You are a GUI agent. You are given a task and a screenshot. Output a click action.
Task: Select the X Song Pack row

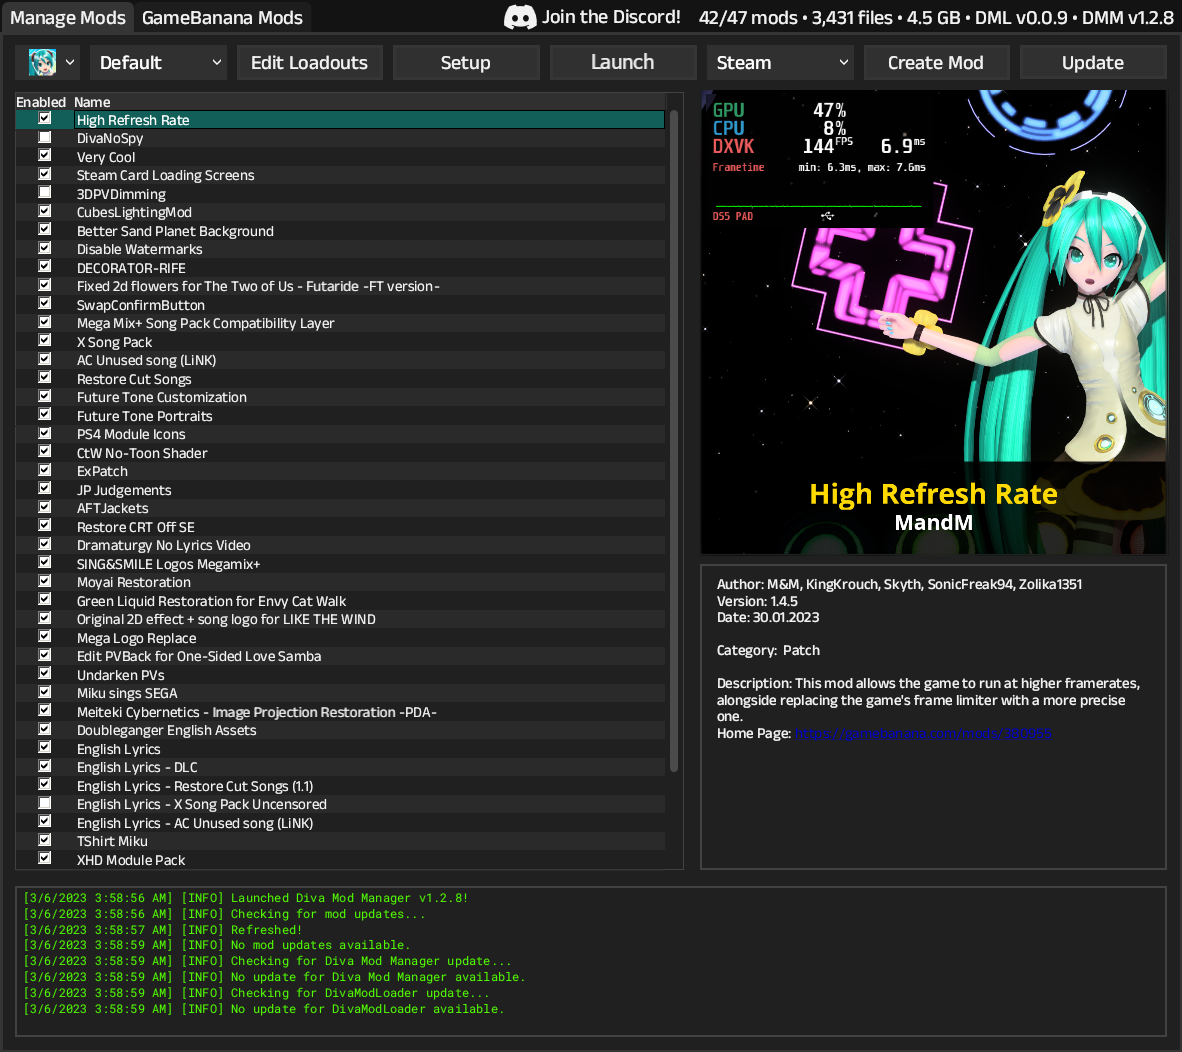(x=340, y=342)
